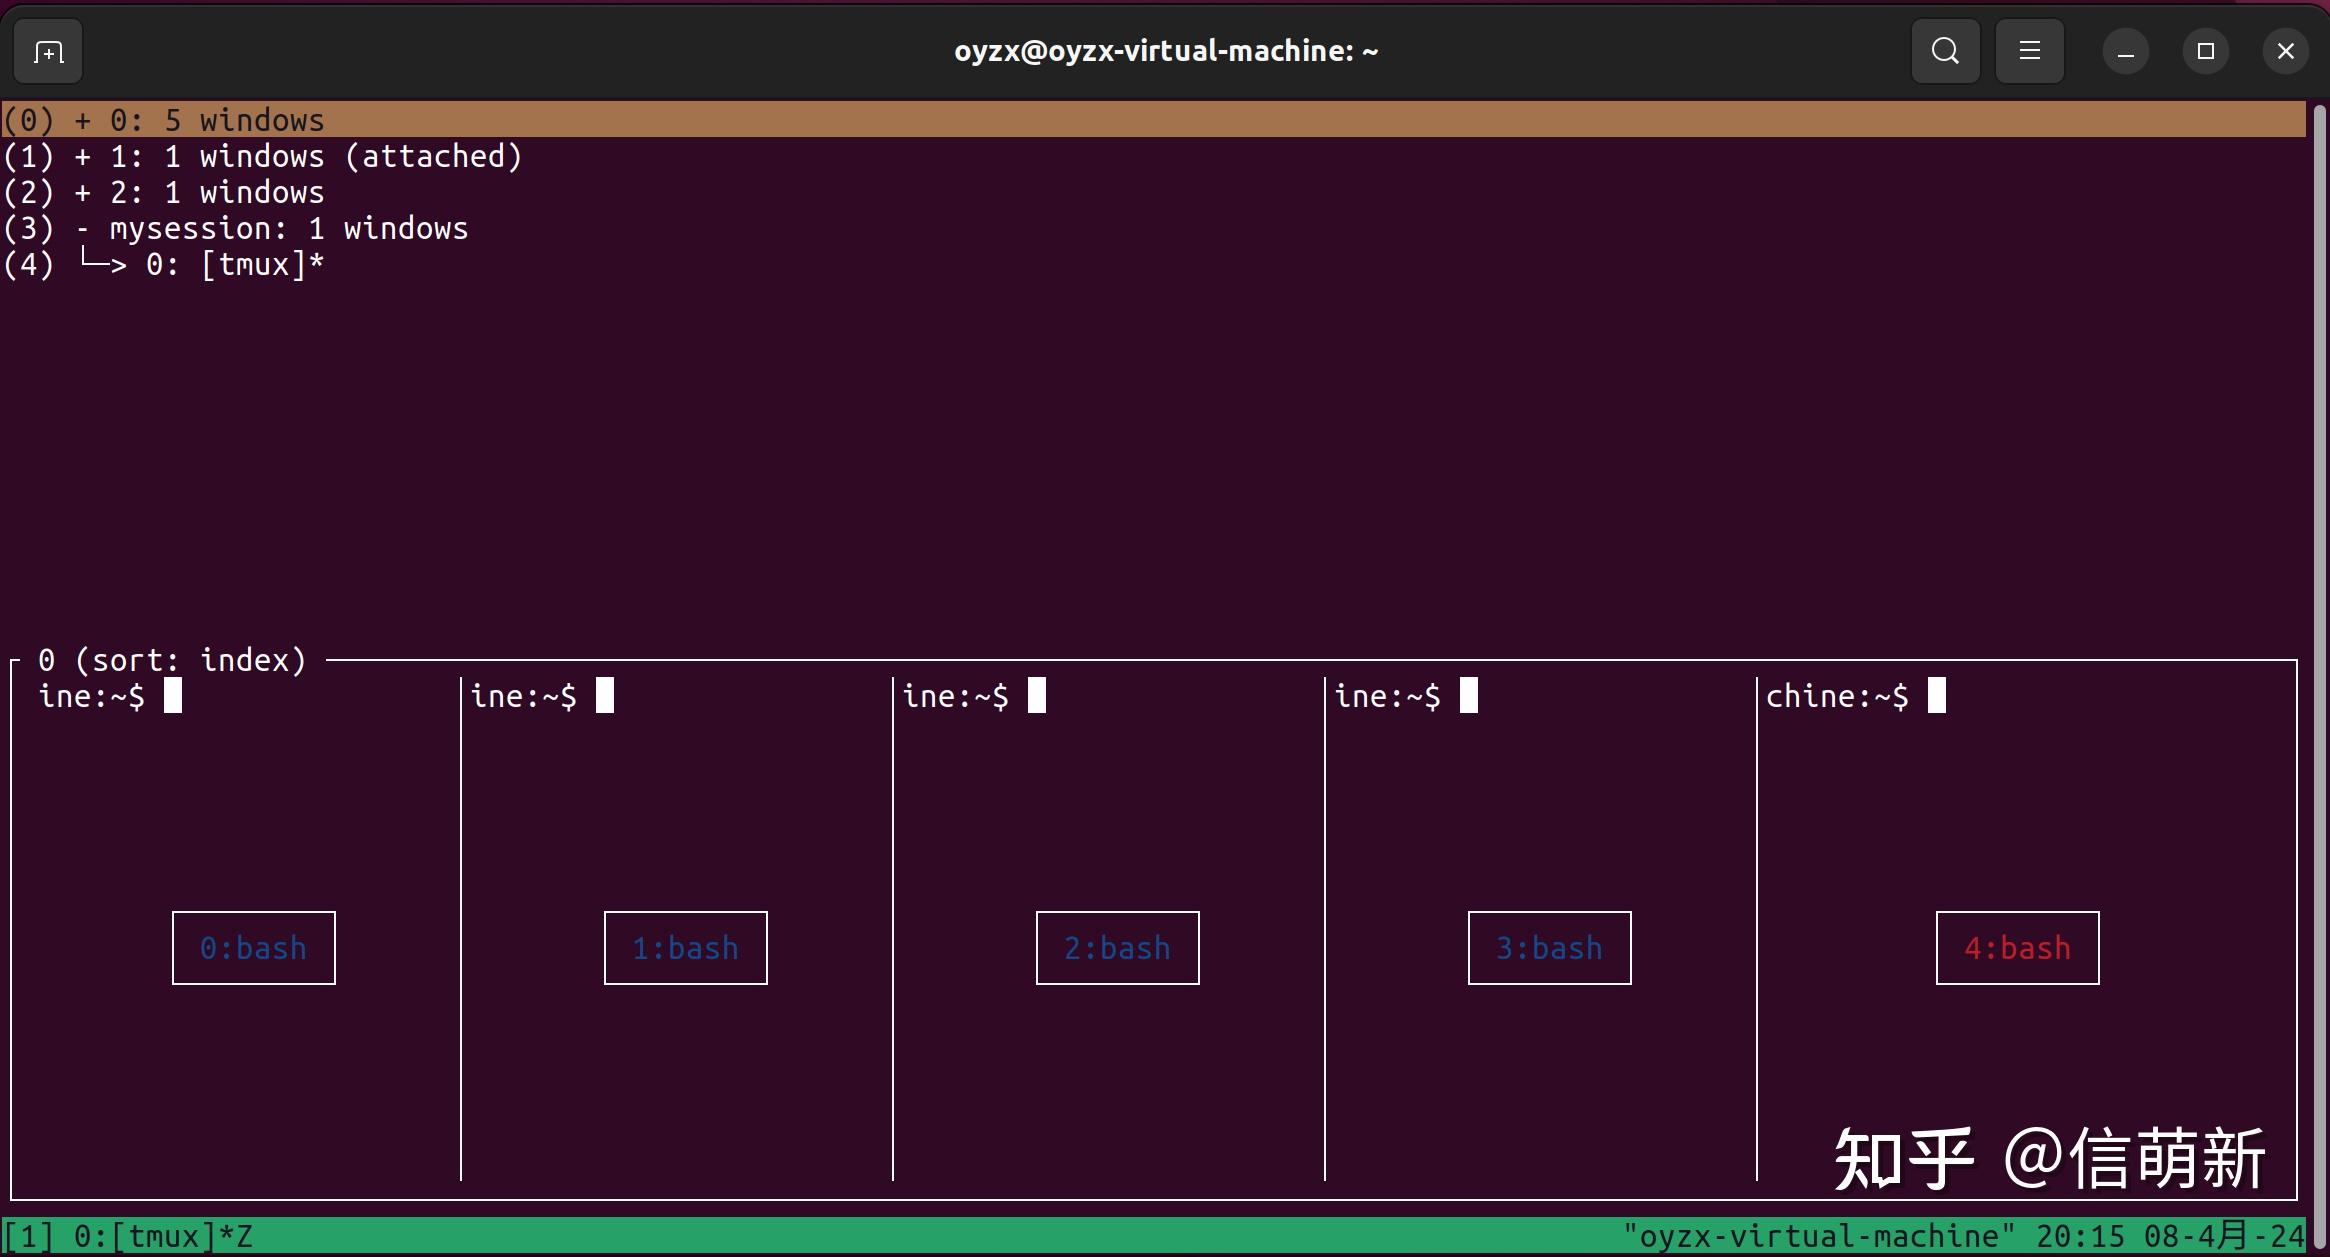Viewport: 2330px width, 1257px height.
Task: Open the 4:bash window preview
Action: click(2016, 947)
